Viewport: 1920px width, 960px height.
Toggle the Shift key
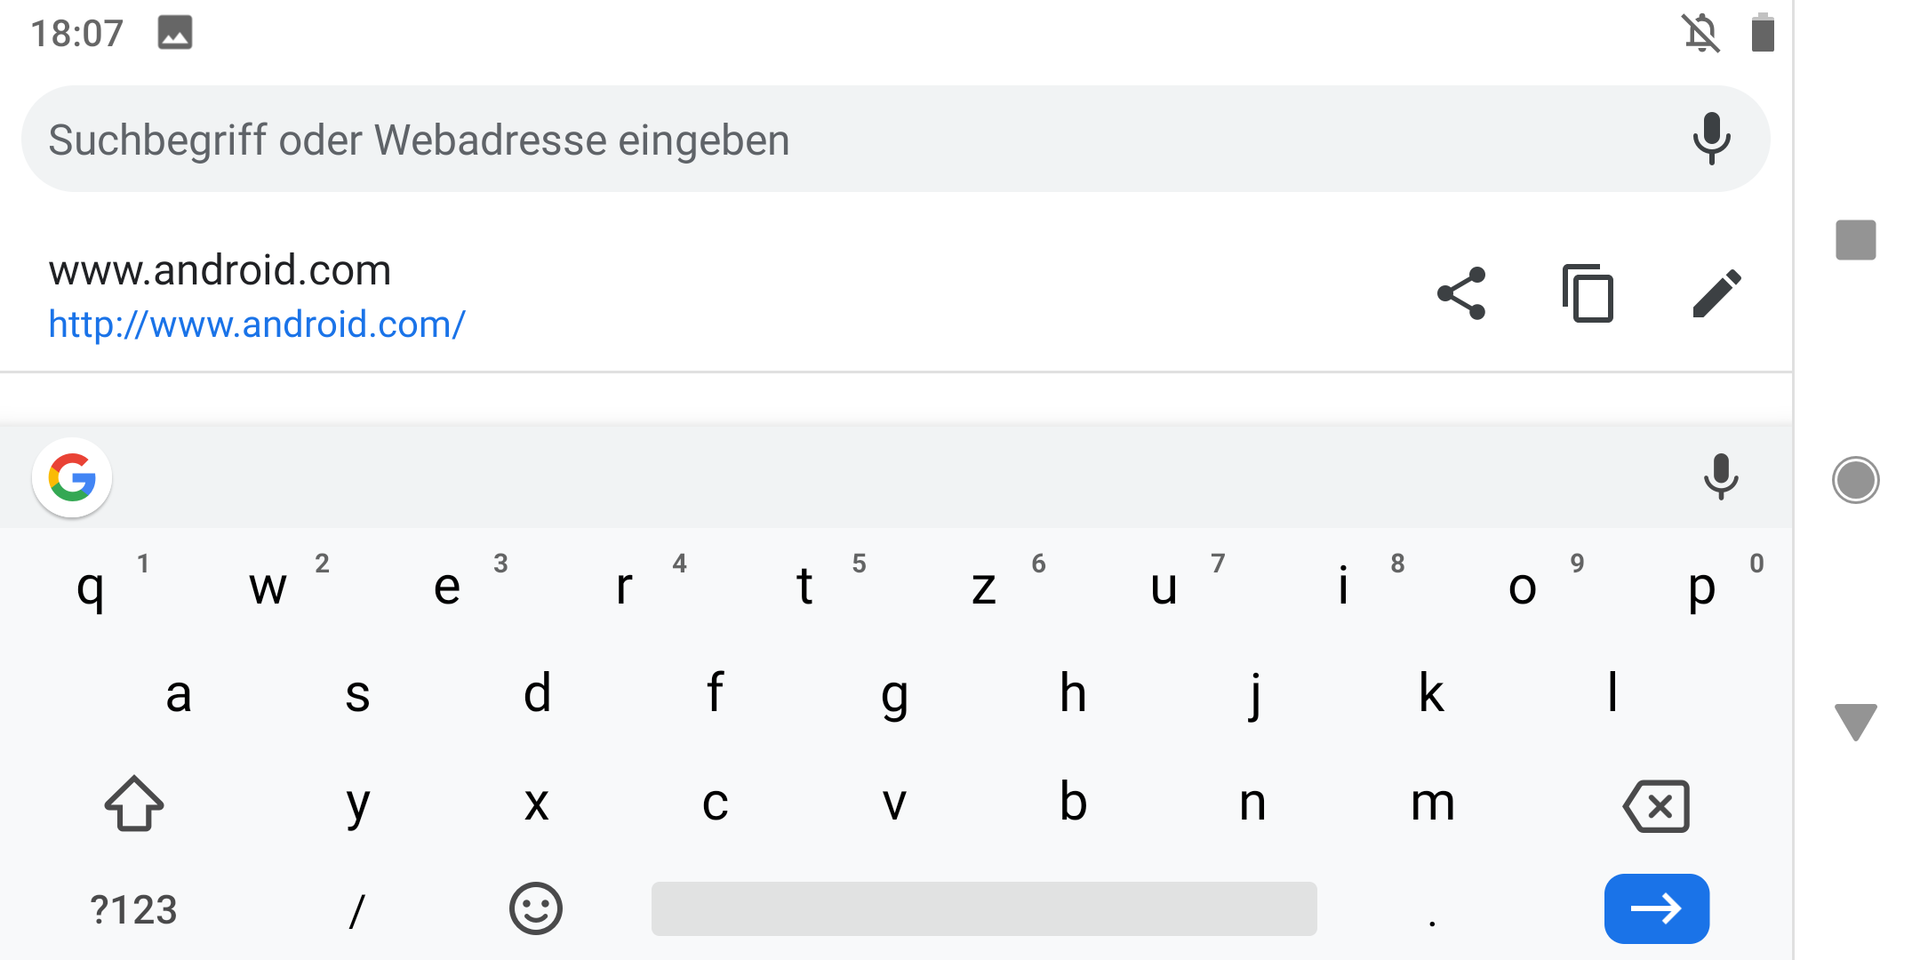(134, 804)
